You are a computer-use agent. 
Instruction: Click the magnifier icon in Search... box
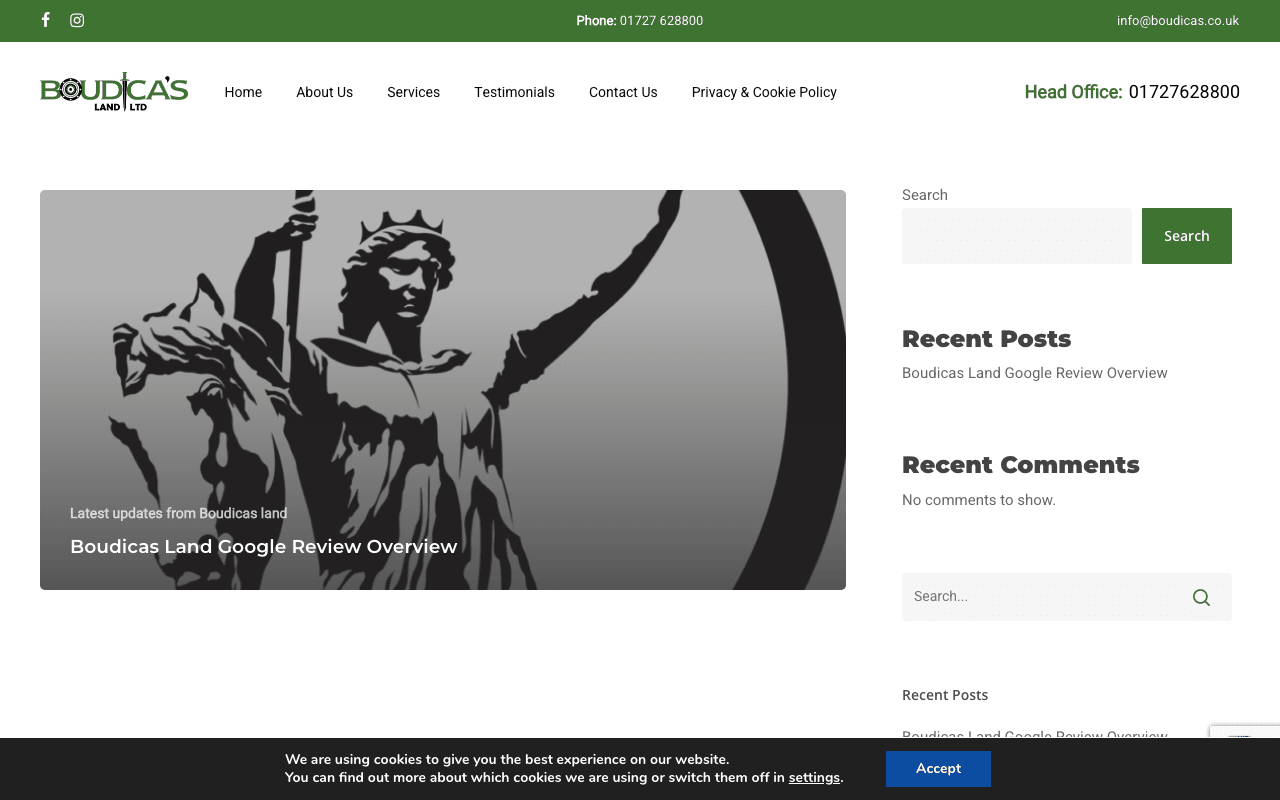pyautogui.click(x=1201, y=597)
